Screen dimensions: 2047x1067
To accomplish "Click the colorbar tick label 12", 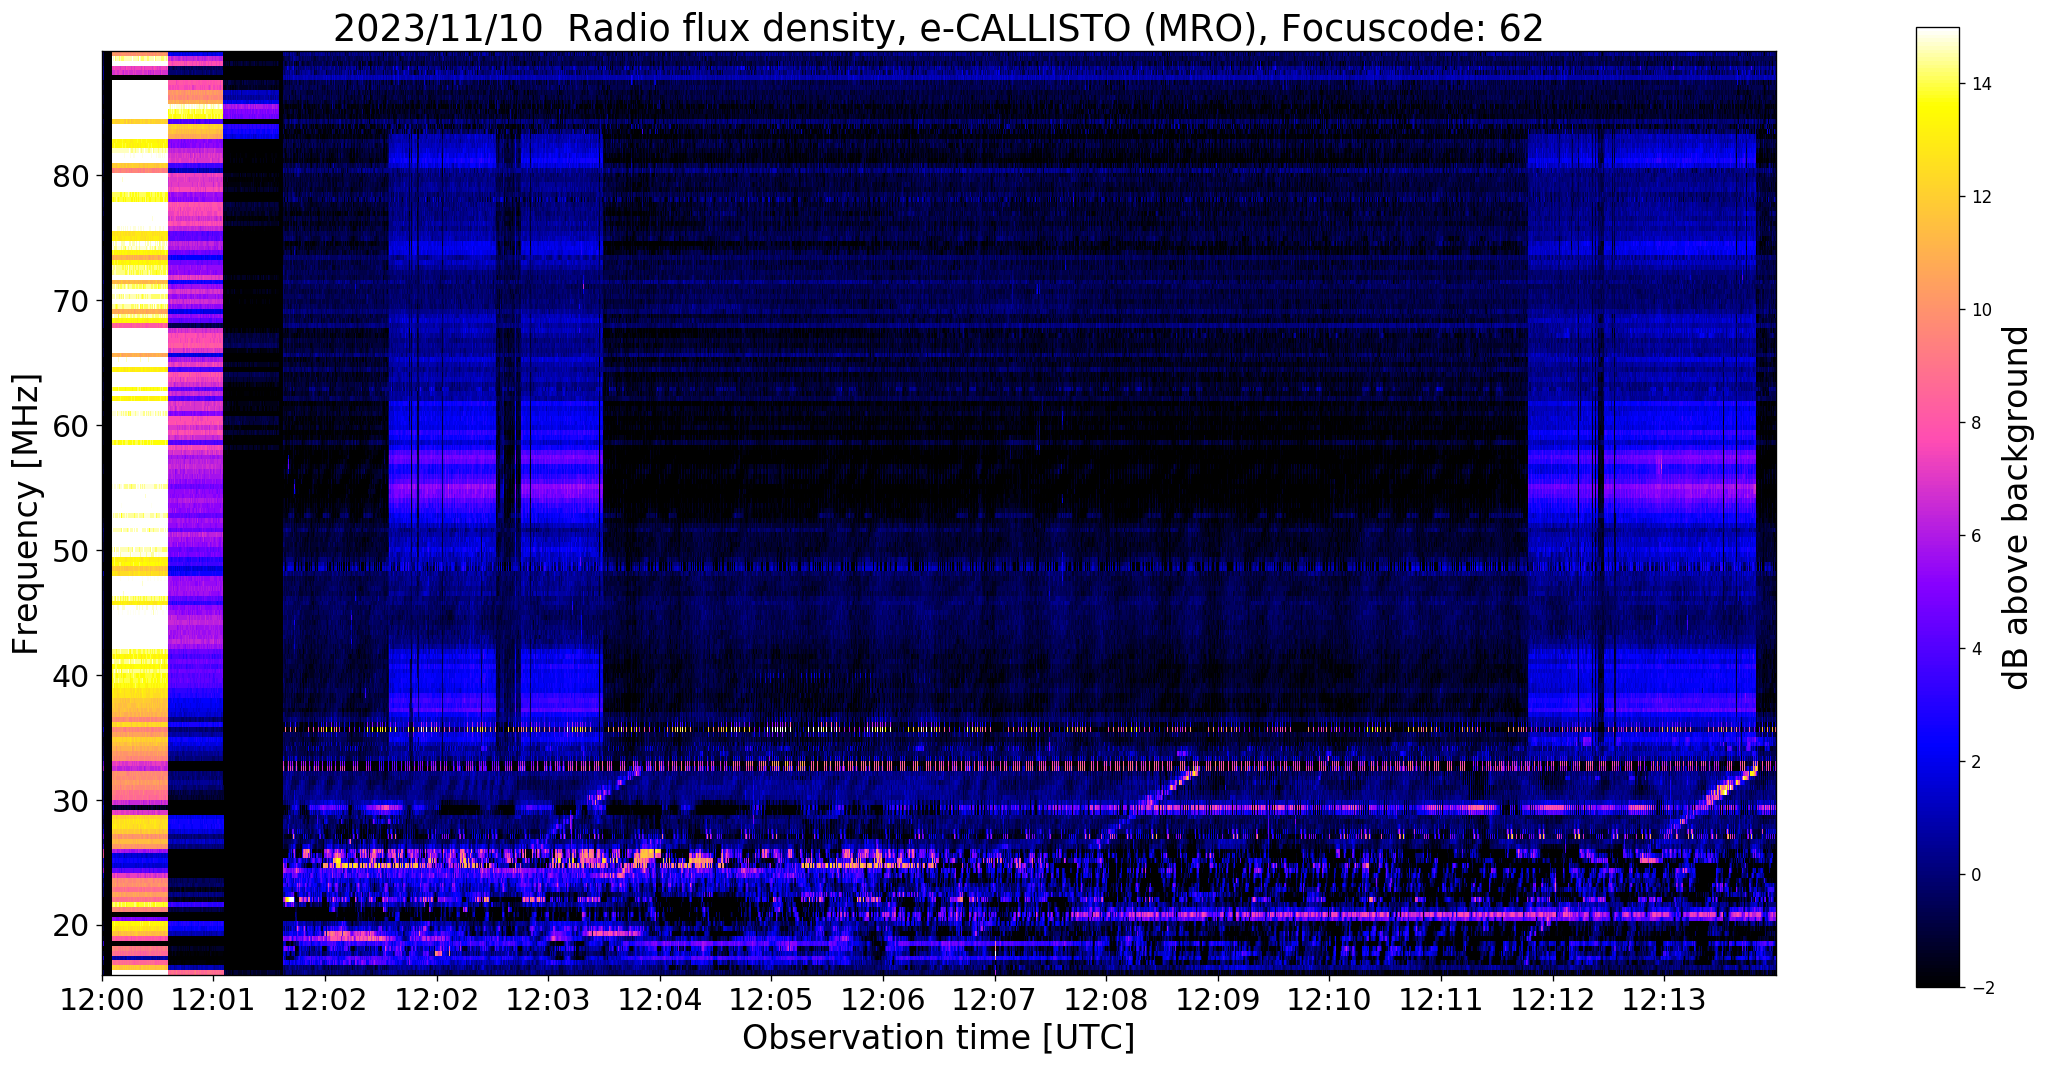I will (1980, 197).
